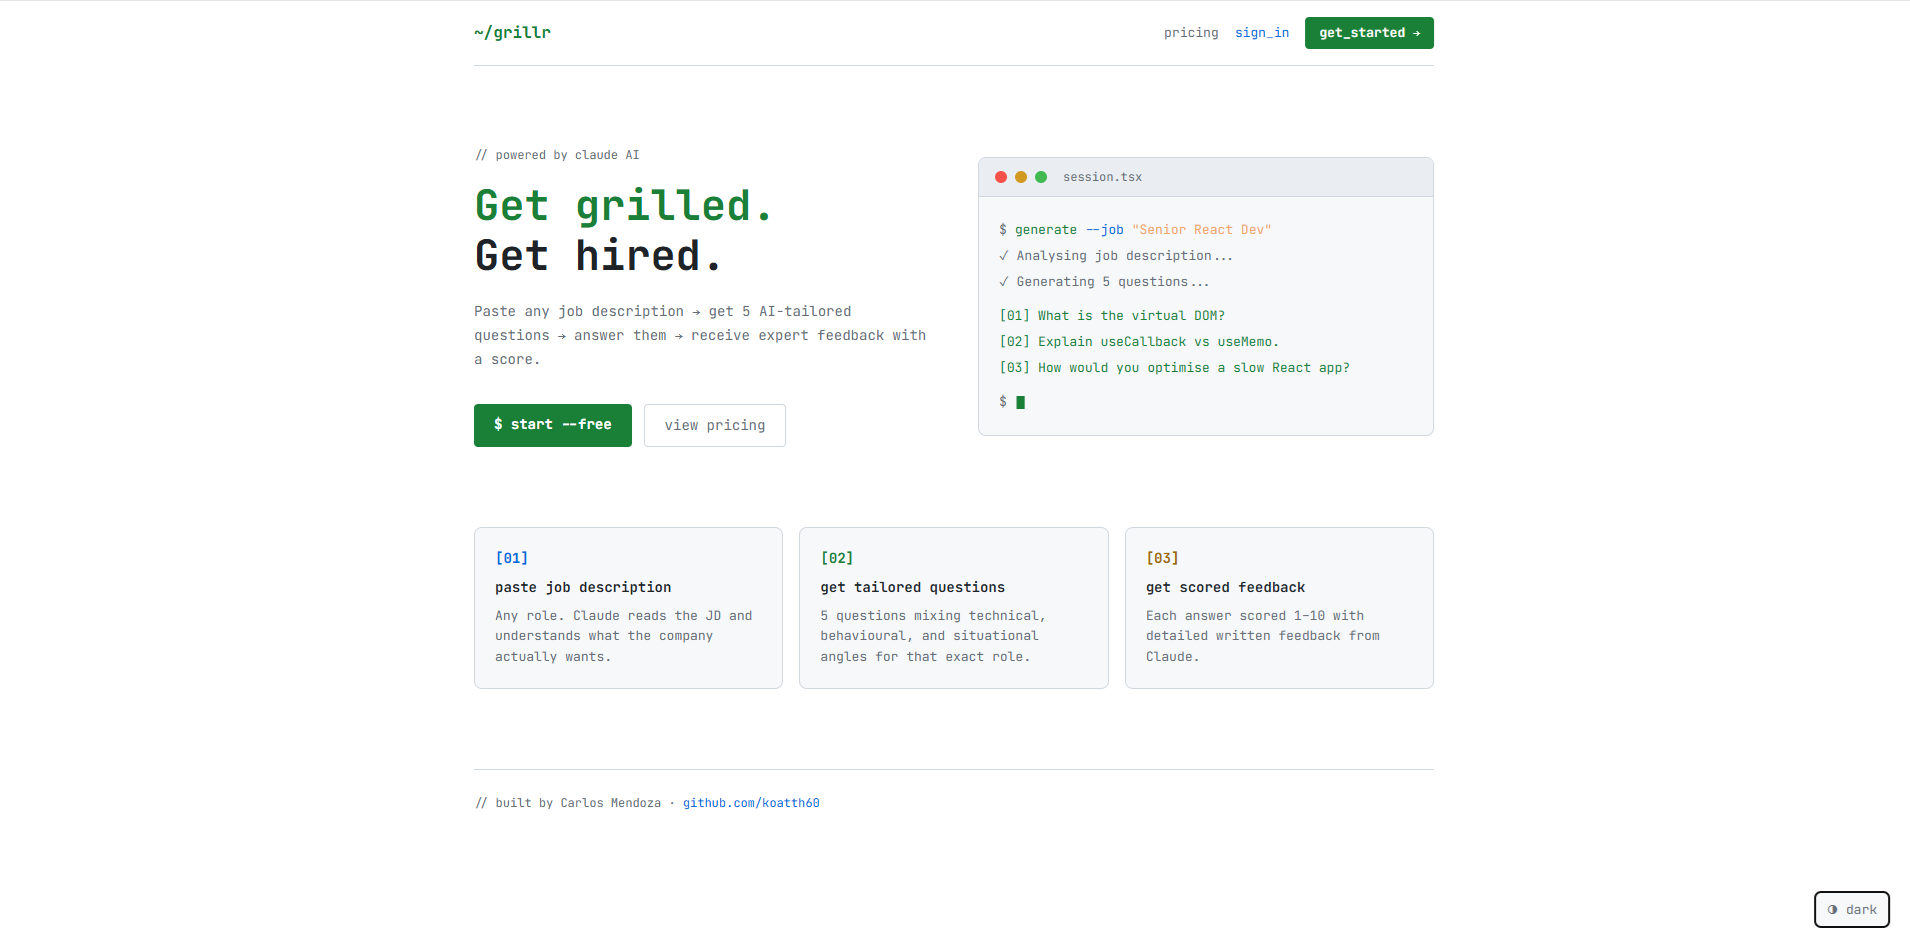Click the session.tsx terminal title

[1102, 177]
